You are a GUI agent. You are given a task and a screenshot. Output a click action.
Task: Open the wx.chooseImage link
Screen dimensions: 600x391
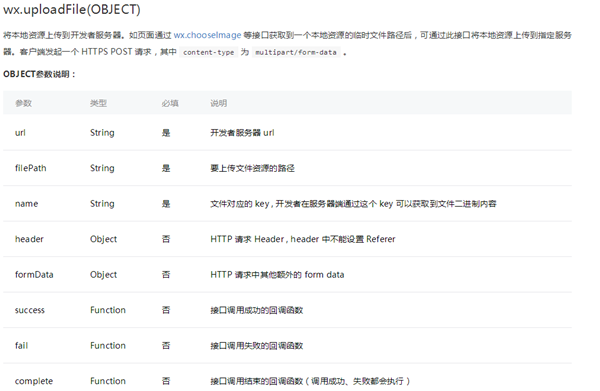tap(207, 35)
